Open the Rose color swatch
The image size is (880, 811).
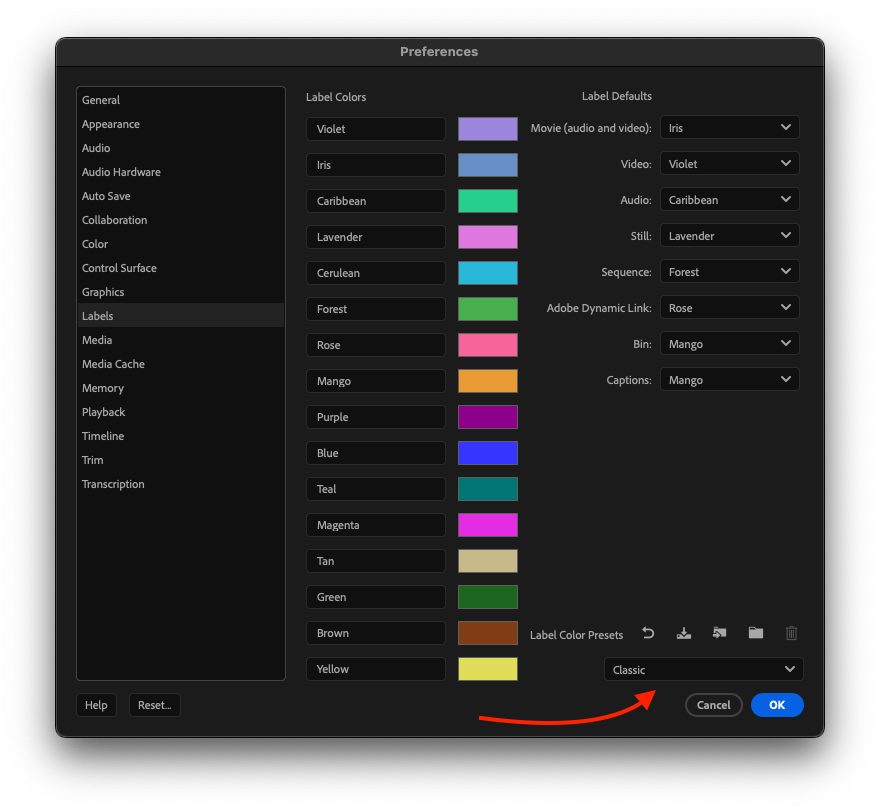[x=487, y=345]
